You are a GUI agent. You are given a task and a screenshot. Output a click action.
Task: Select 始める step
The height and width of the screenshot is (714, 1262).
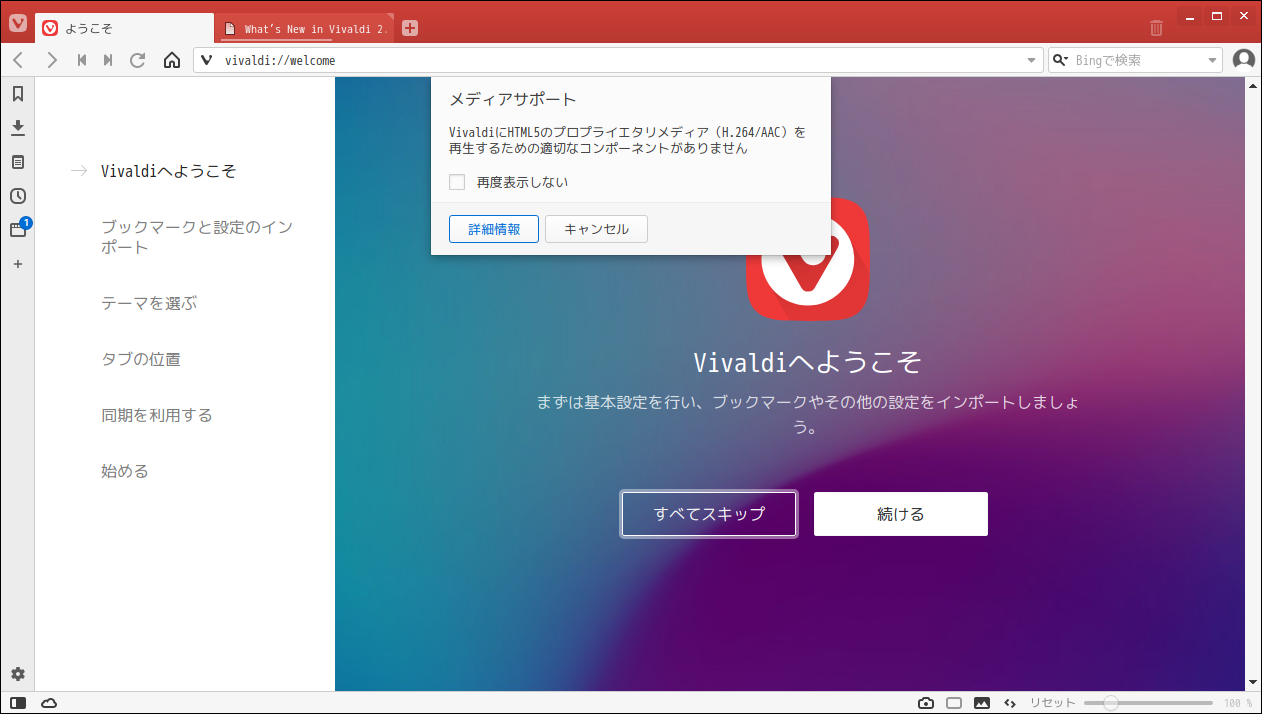point(125,471)
